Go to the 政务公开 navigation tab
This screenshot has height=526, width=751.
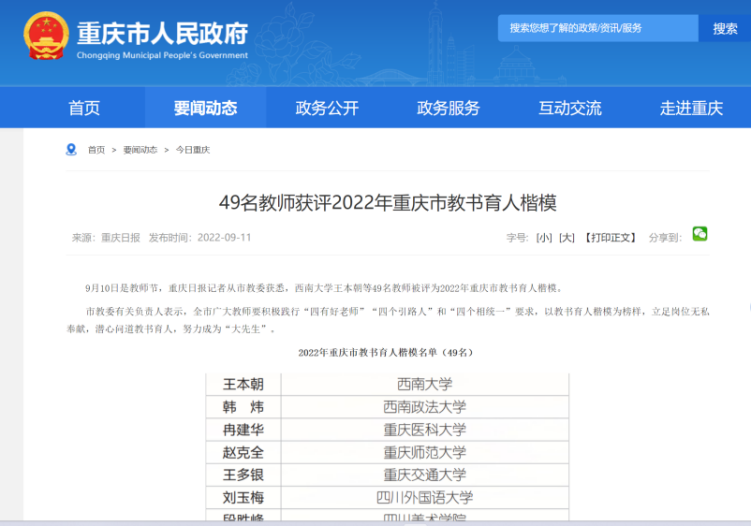(327, 108)
